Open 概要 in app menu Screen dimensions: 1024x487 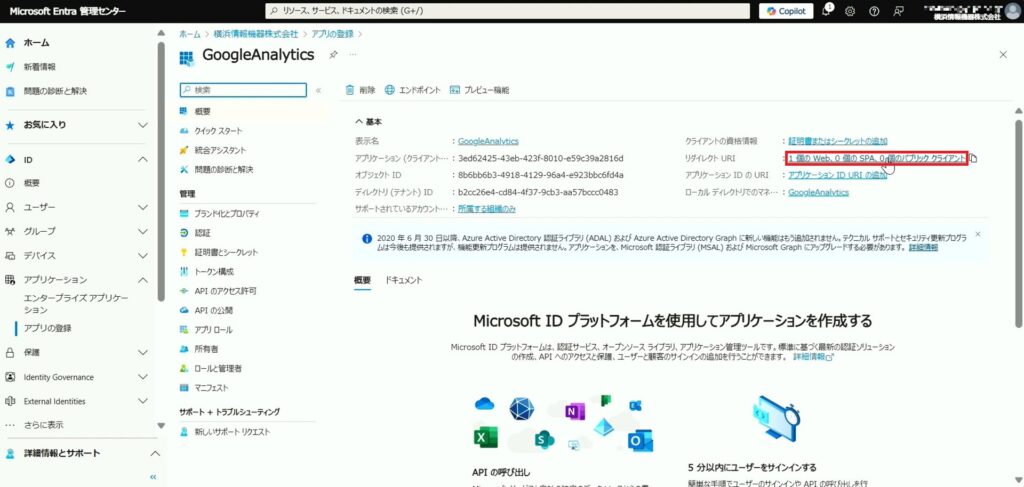(x=202, y=112)
